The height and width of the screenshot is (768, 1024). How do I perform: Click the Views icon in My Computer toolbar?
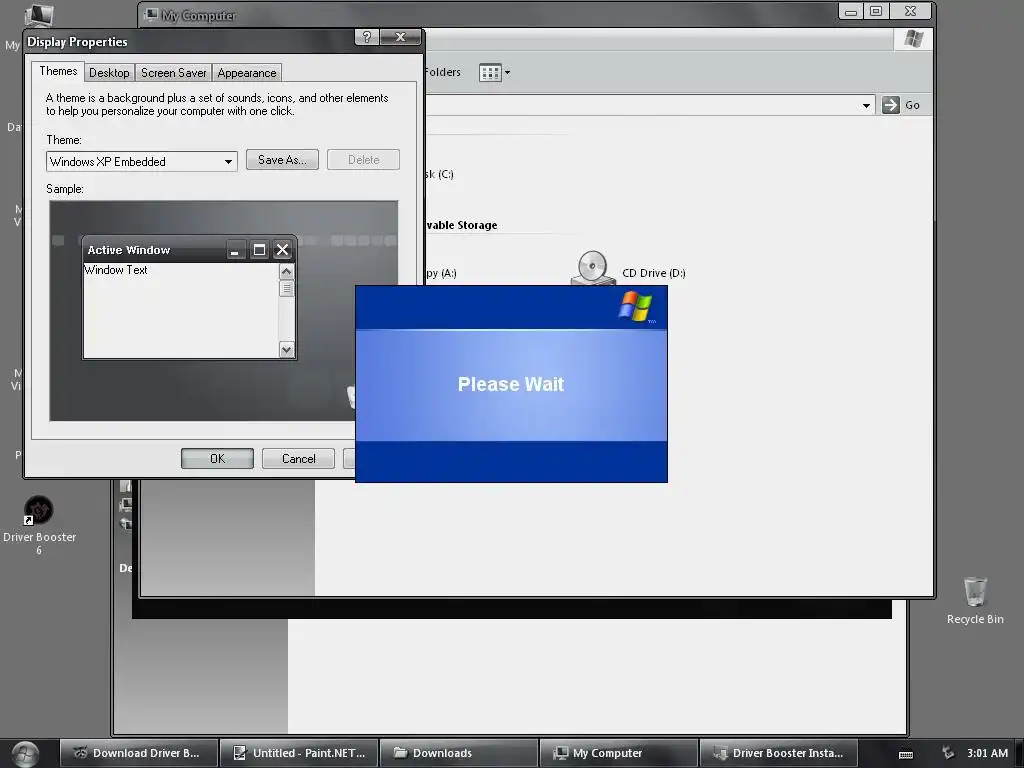tap(490, 72)
